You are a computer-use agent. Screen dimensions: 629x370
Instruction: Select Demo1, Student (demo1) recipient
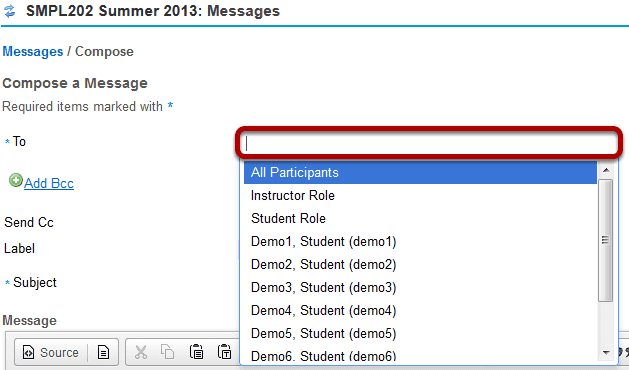(x=420, y=242)
